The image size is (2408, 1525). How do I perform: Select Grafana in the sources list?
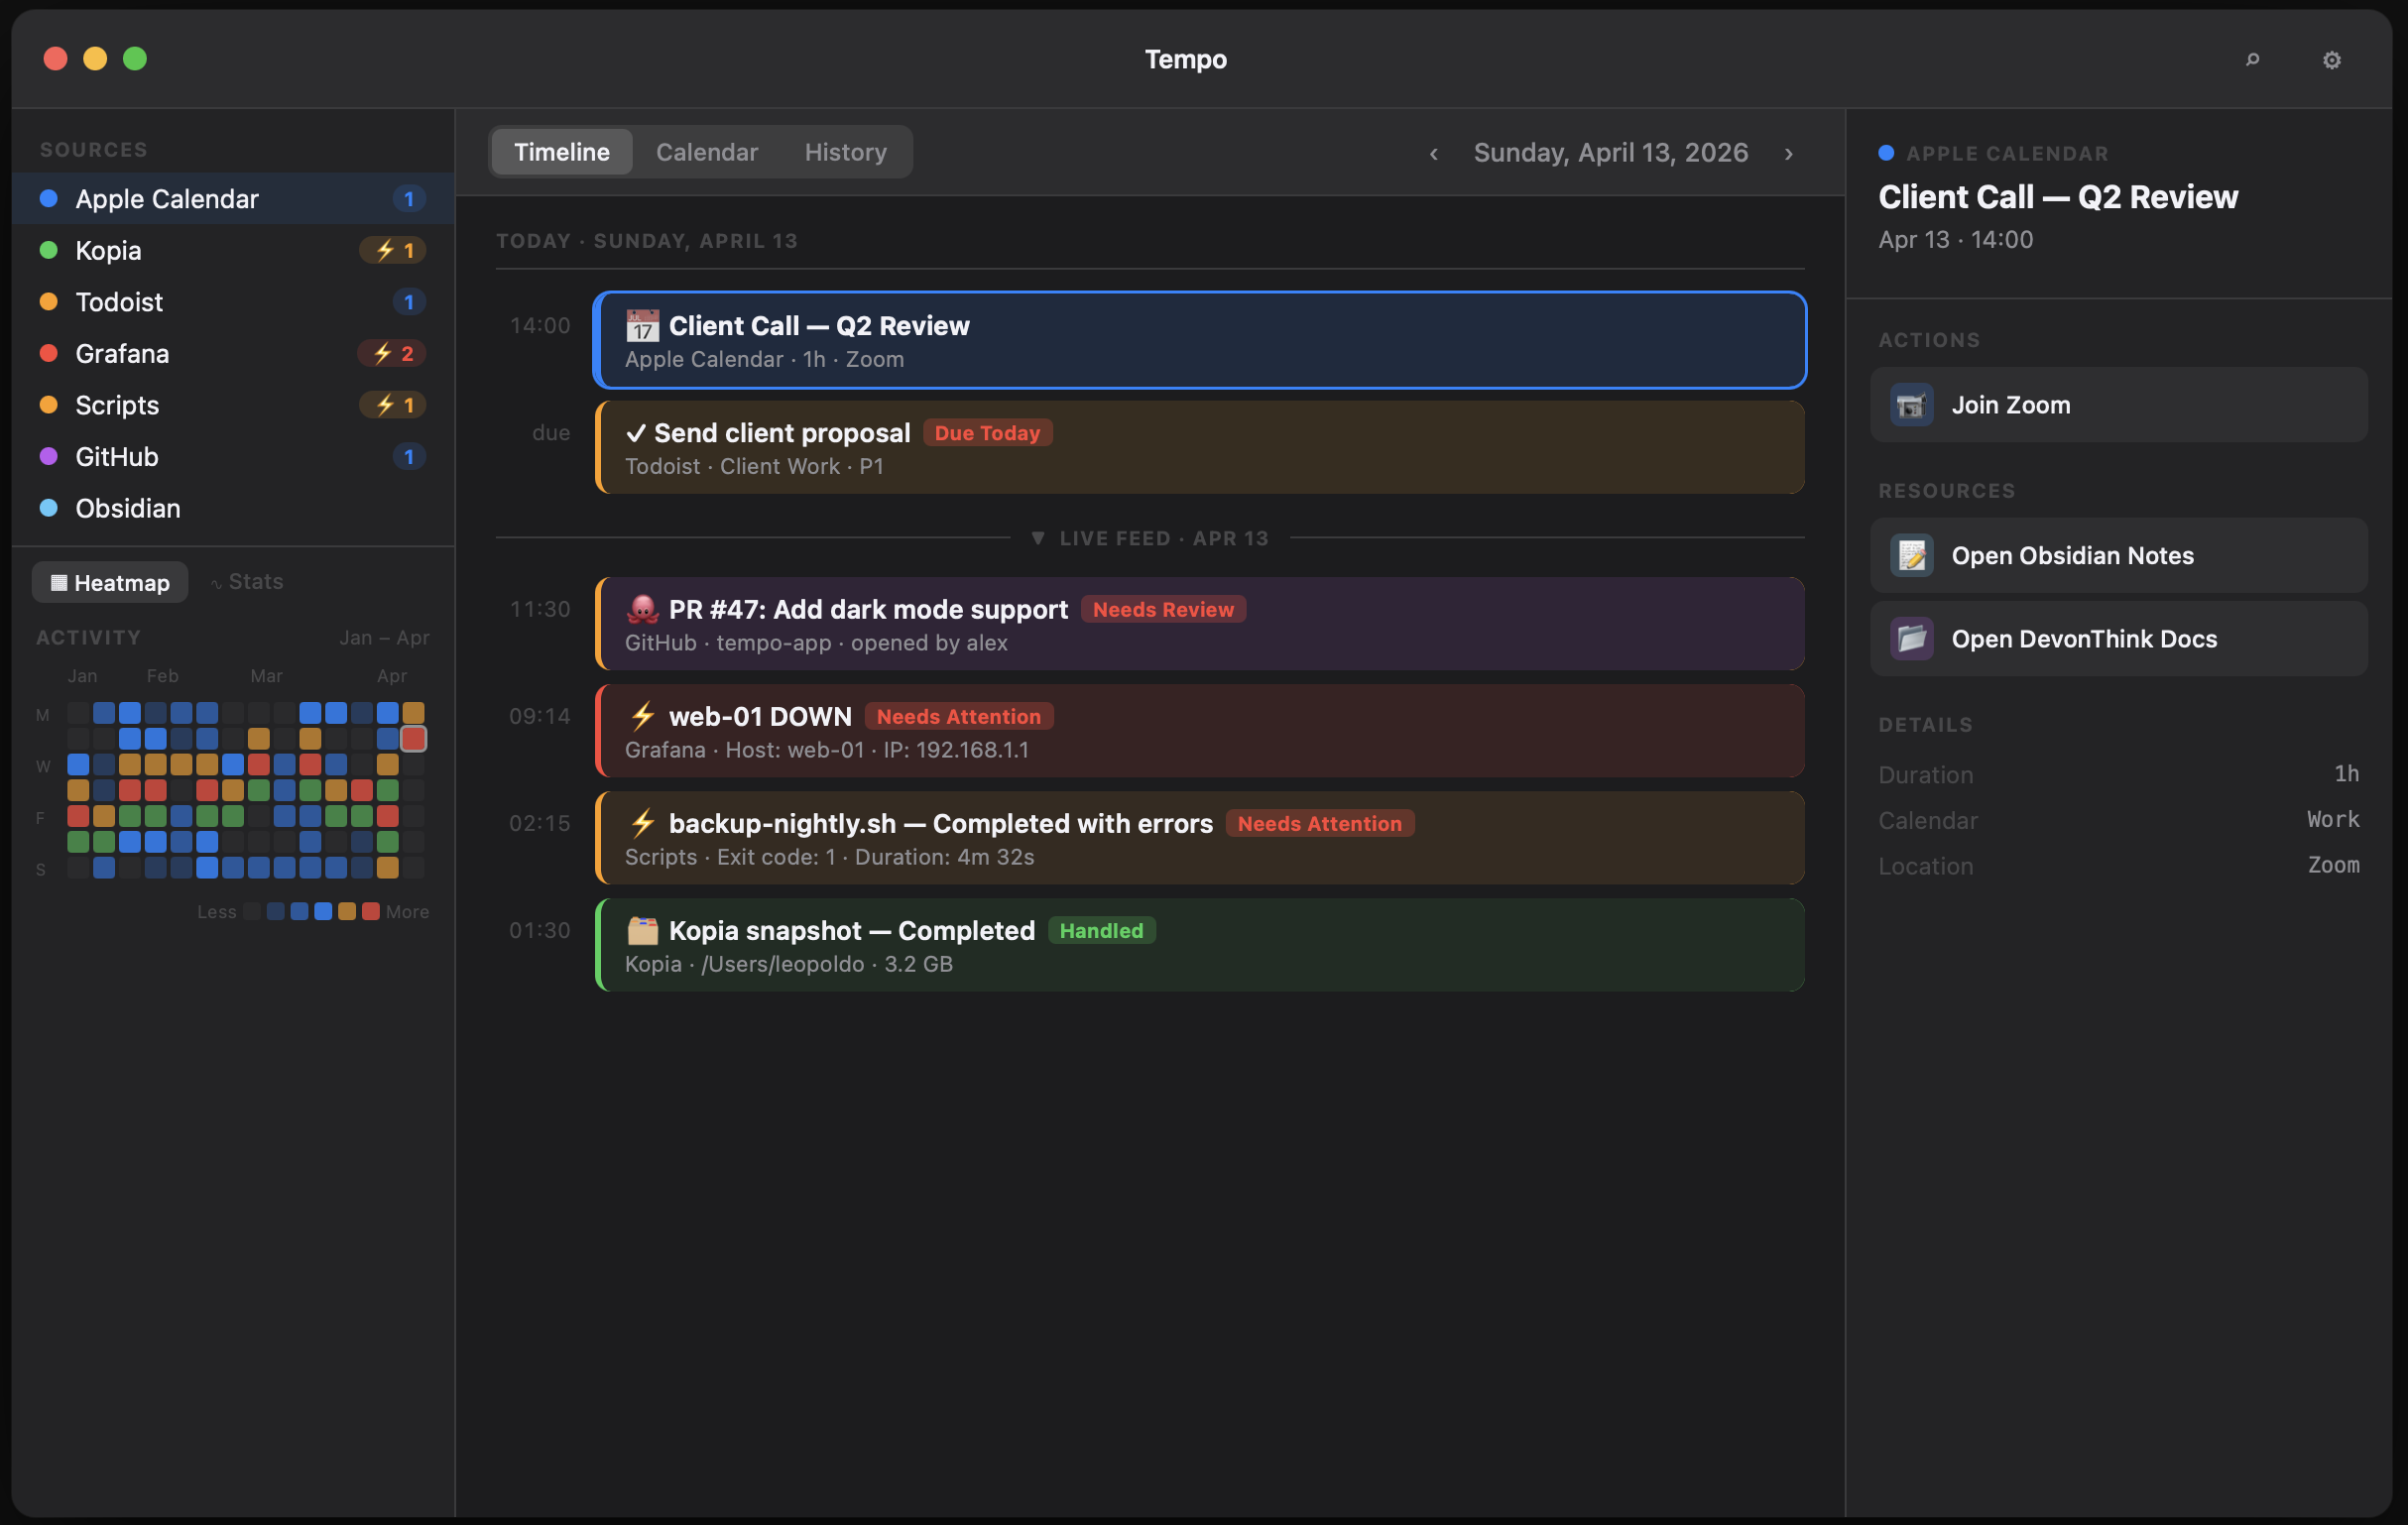tap(122, 353)
